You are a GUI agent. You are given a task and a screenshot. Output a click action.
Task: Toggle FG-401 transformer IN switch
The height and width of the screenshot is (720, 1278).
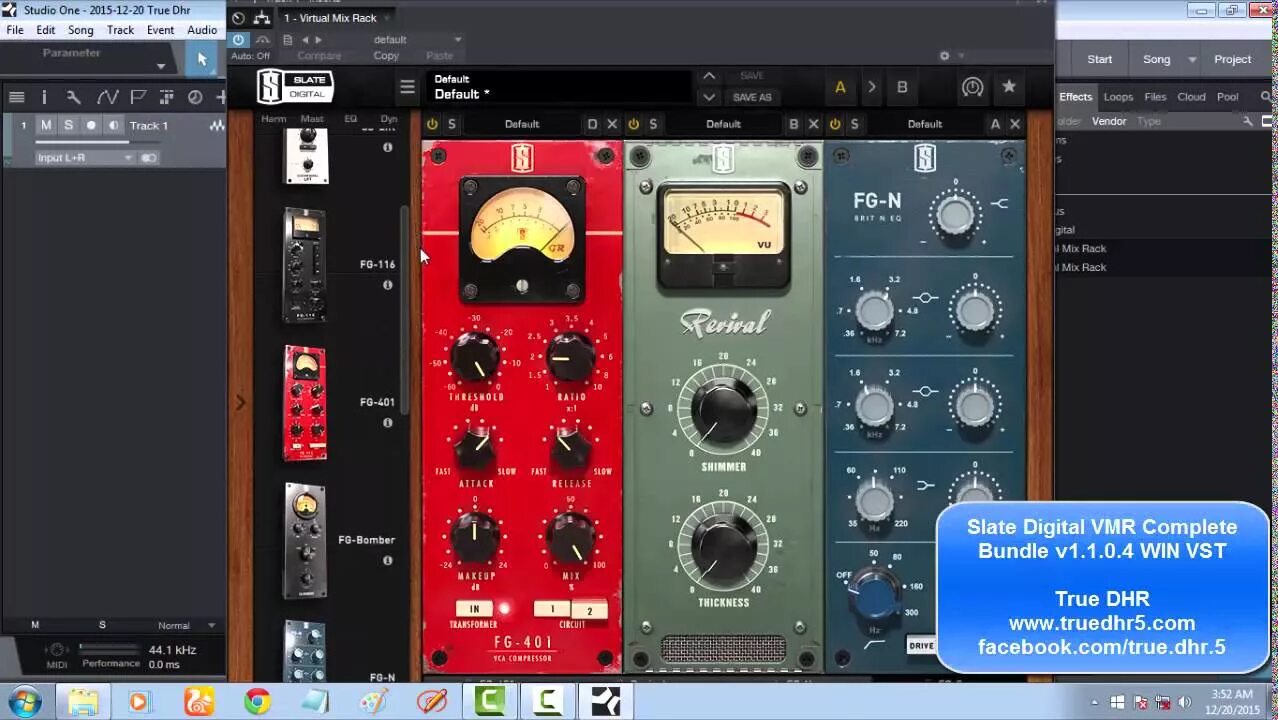475,608
